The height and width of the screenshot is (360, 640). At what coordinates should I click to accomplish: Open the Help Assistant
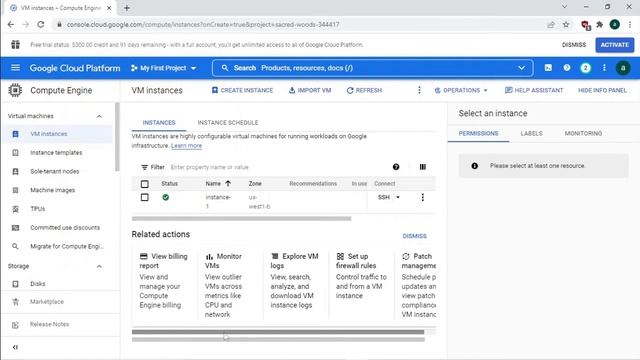pos(534,90)
